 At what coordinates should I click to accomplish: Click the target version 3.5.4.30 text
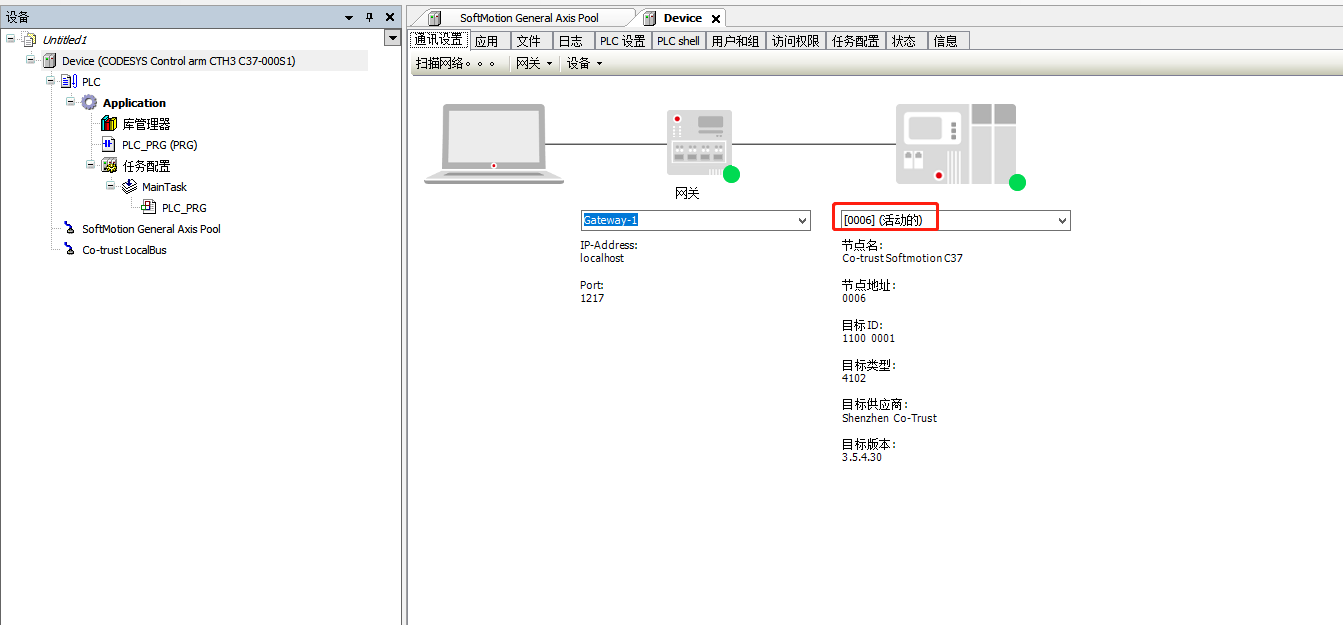862,457
